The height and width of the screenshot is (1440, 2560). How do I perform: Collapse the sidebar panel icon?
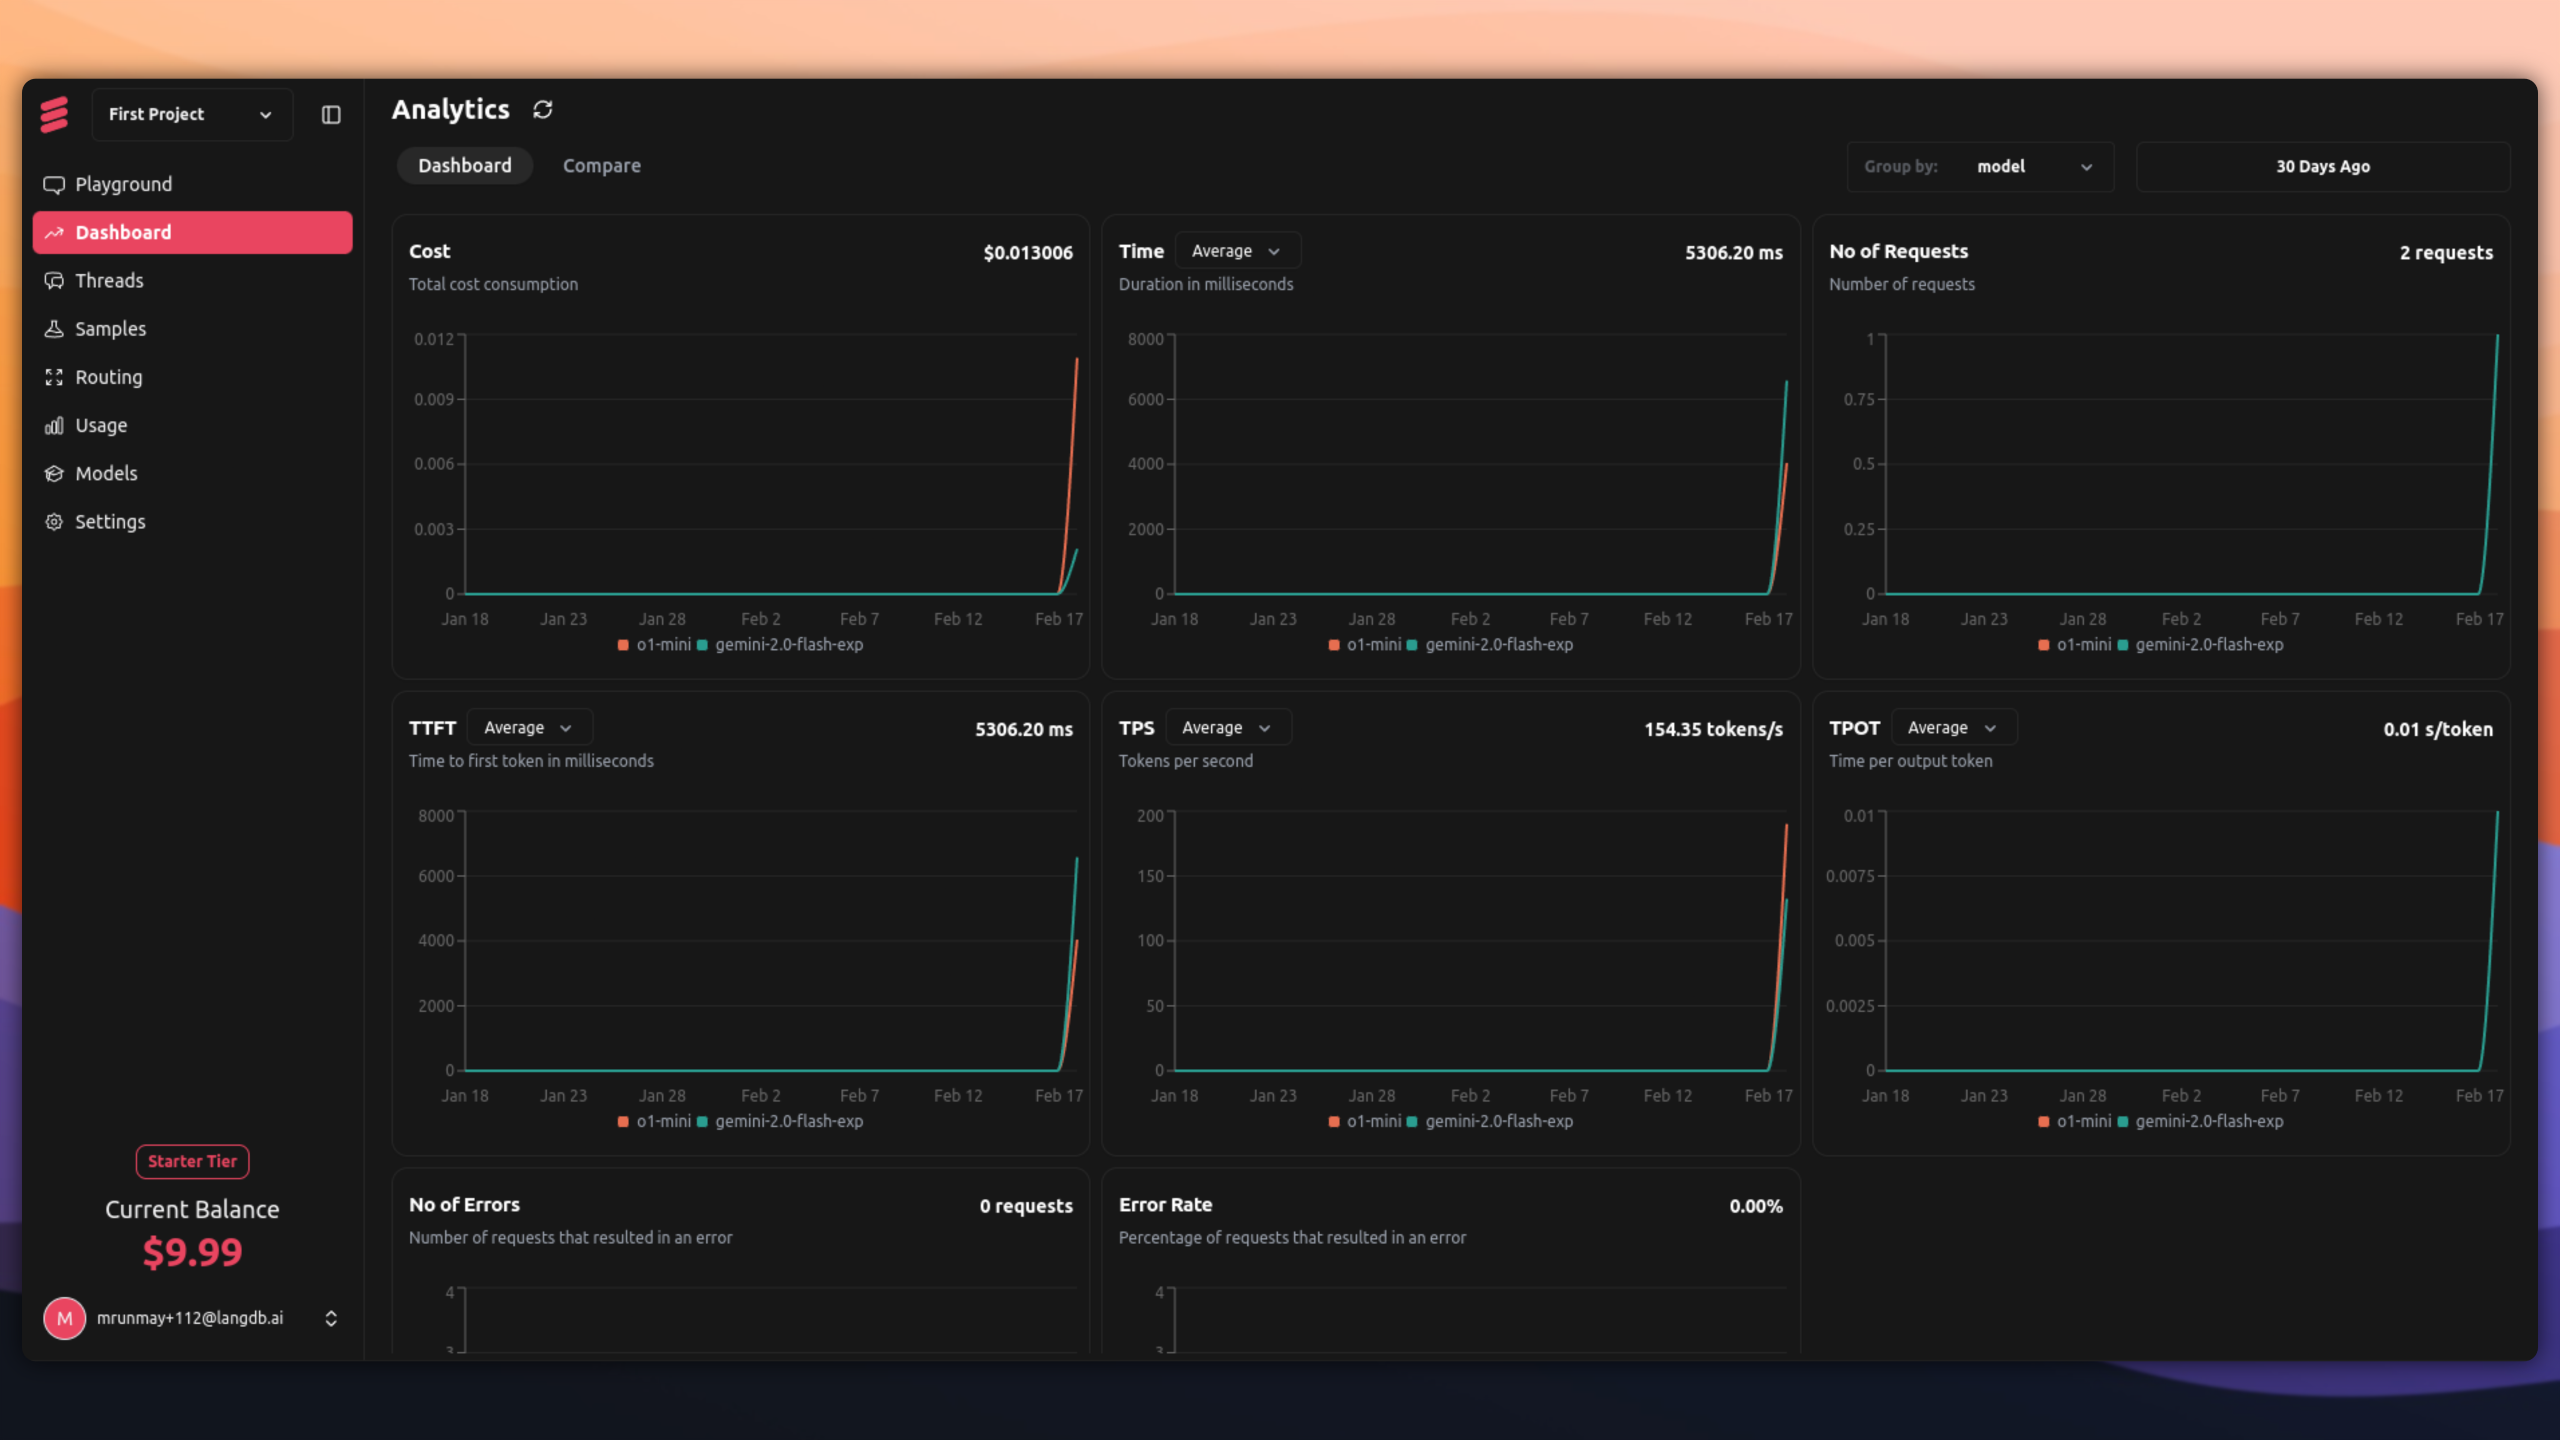click(331, 115)
